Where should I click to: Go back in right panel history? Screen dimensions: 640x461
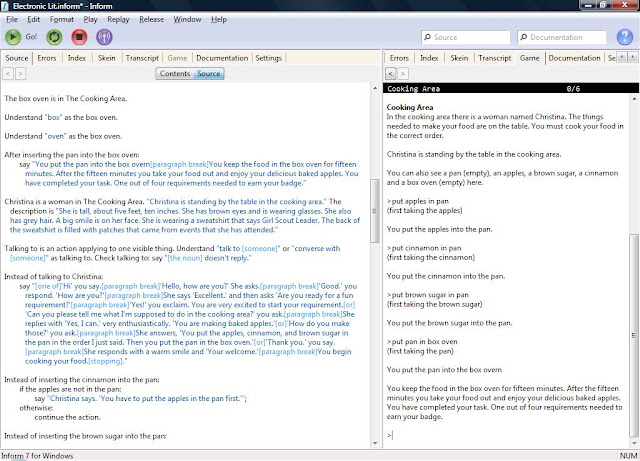[391, 73]
